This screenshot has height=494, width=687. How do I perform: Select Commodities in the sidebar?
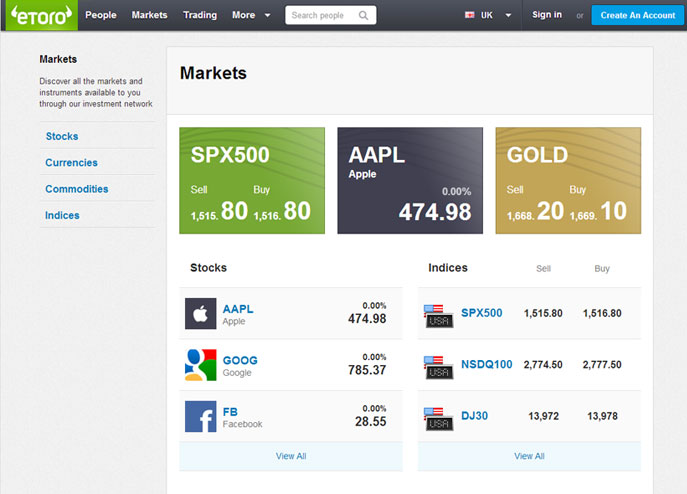click(77, 189)
